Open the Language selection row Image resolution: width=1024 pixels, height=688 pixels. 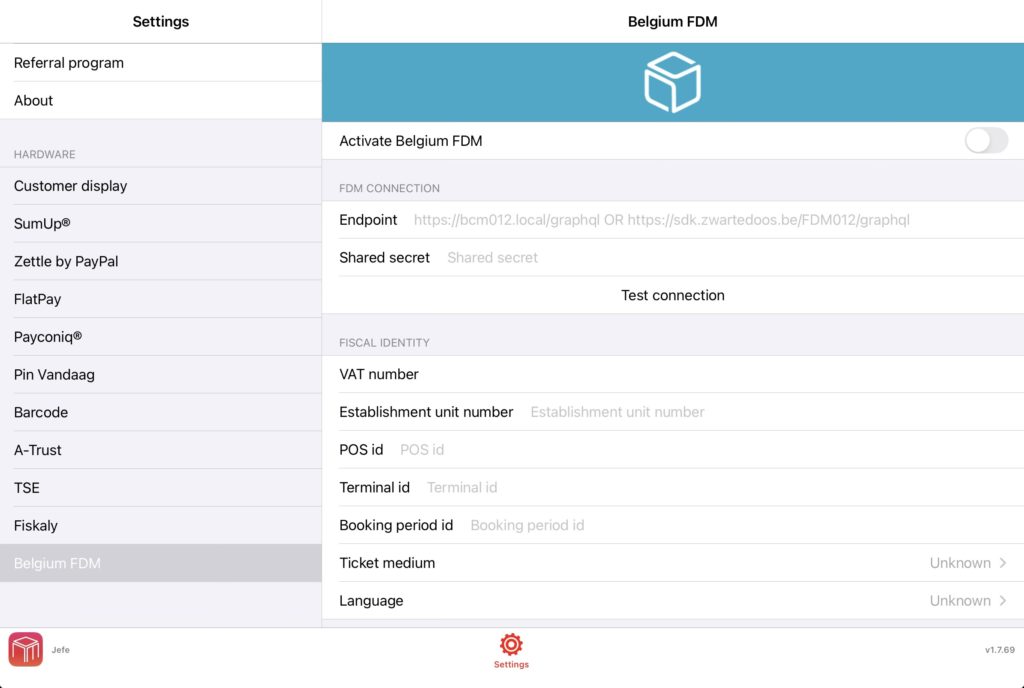pos(672,601)
